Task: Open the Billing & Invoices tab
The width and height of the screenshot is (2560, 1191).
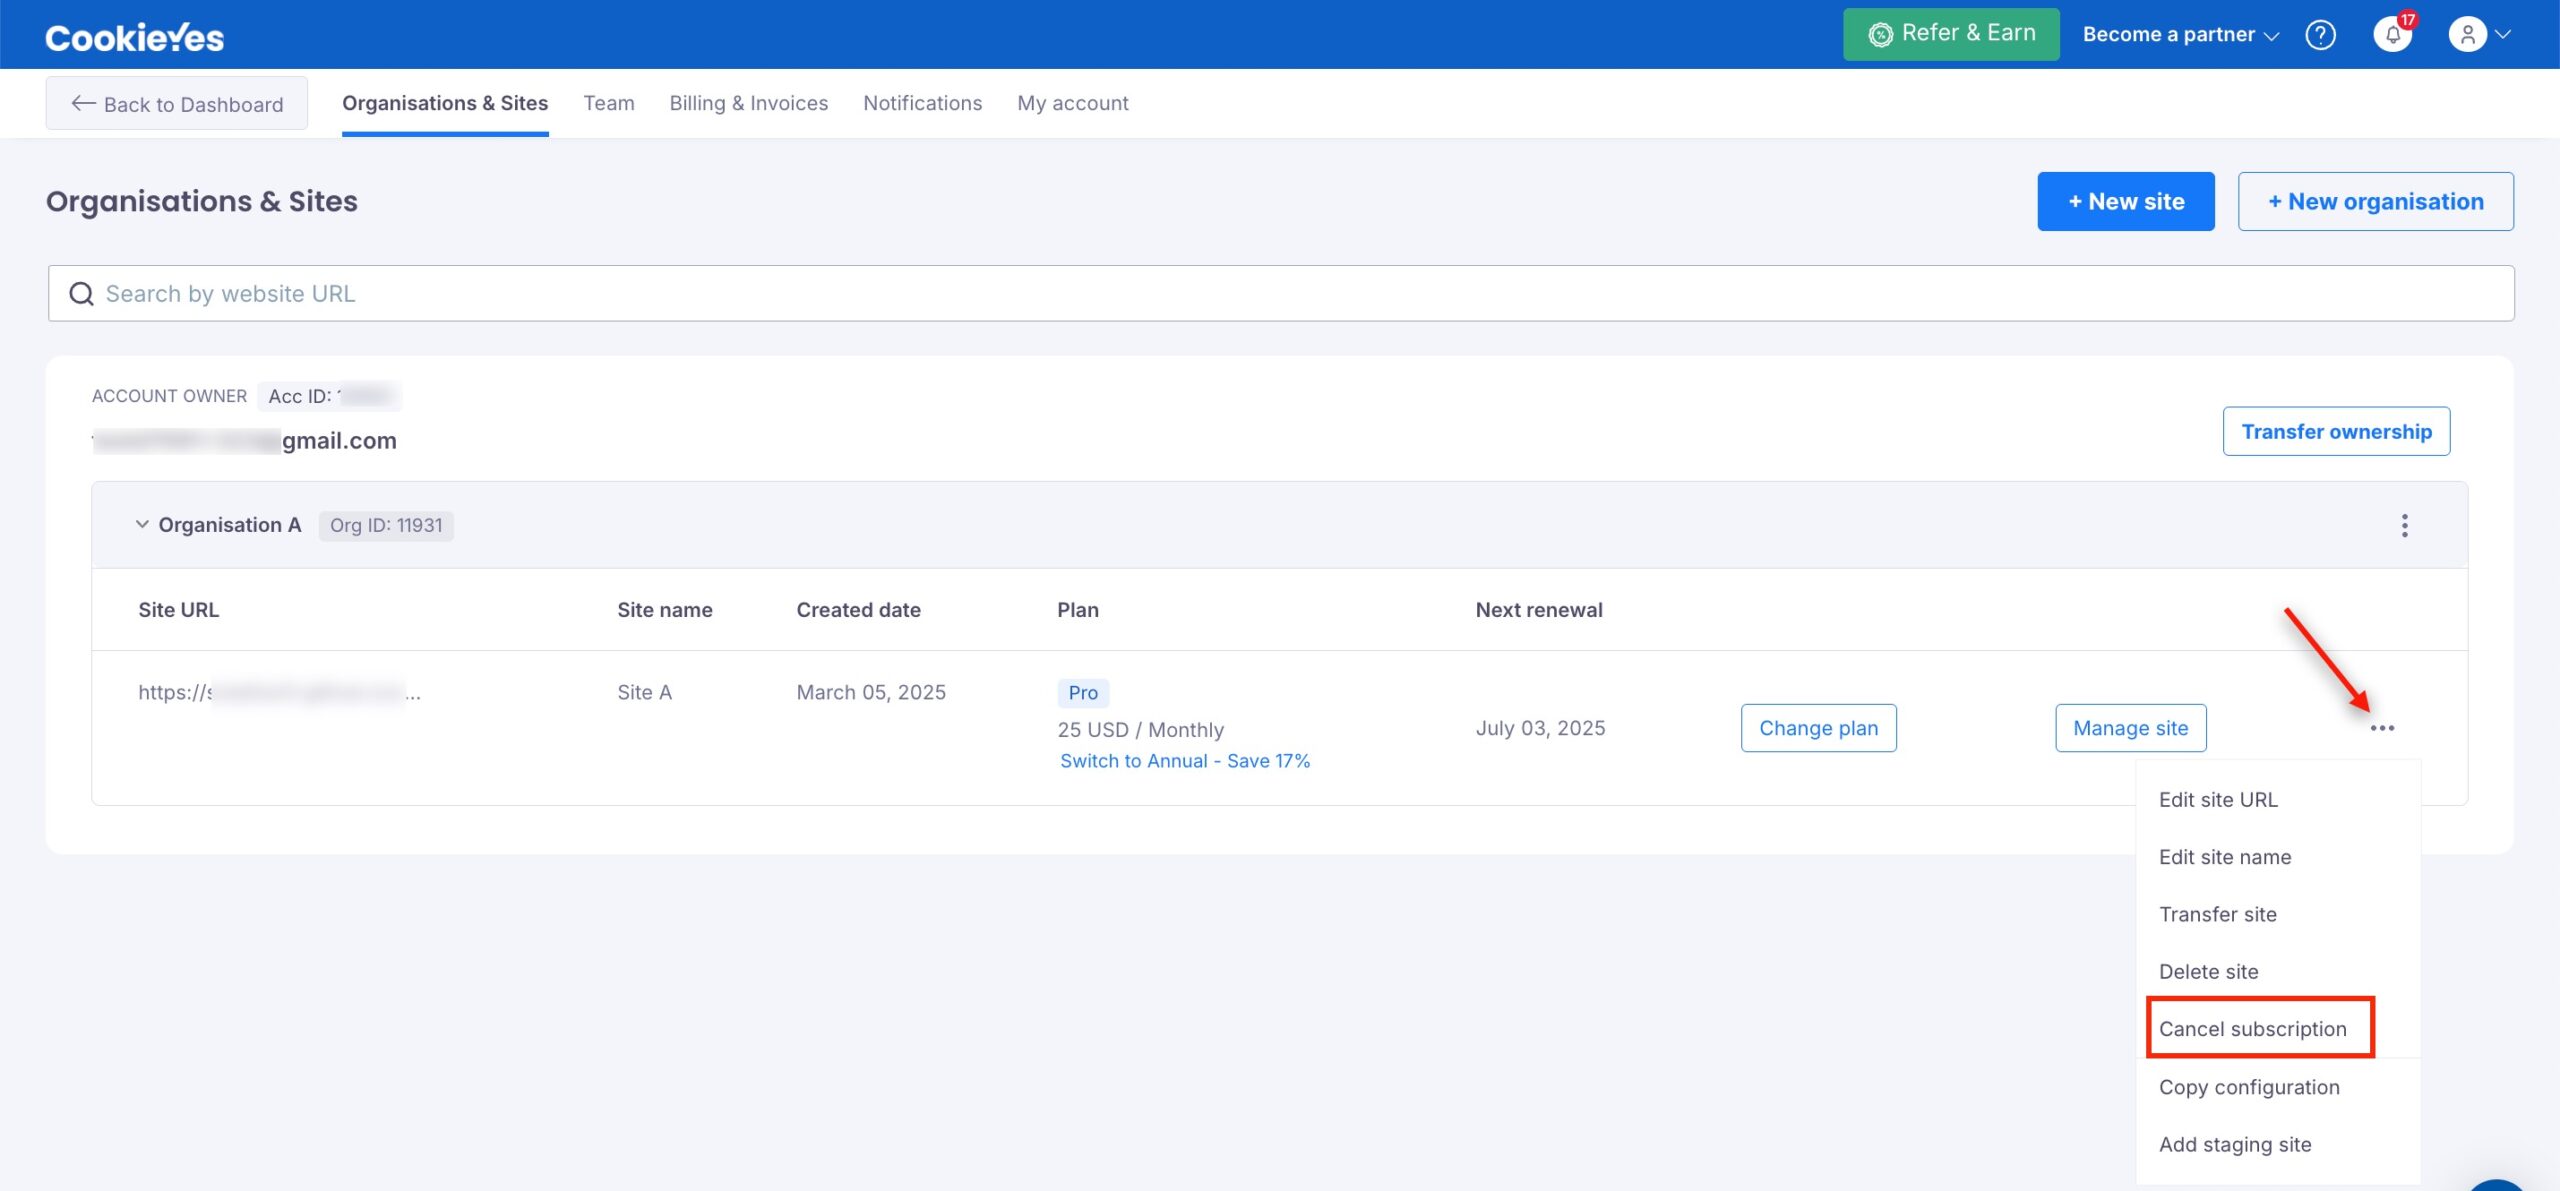Action: 748,103
